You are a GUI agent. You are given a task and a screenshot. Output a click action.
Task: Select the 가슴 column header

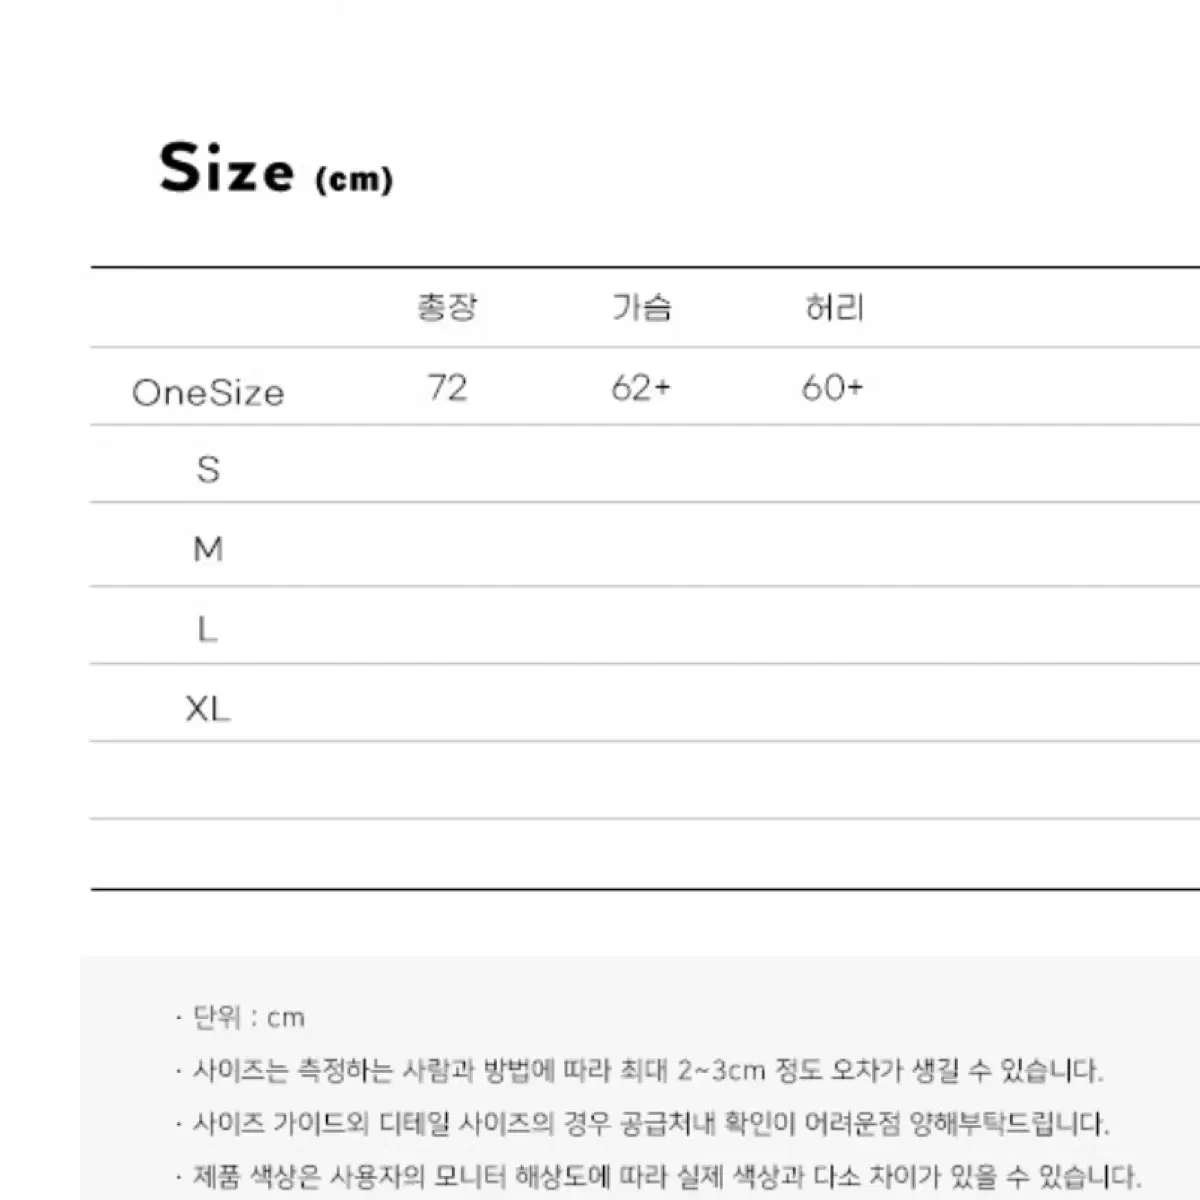[x=641, y=307]
